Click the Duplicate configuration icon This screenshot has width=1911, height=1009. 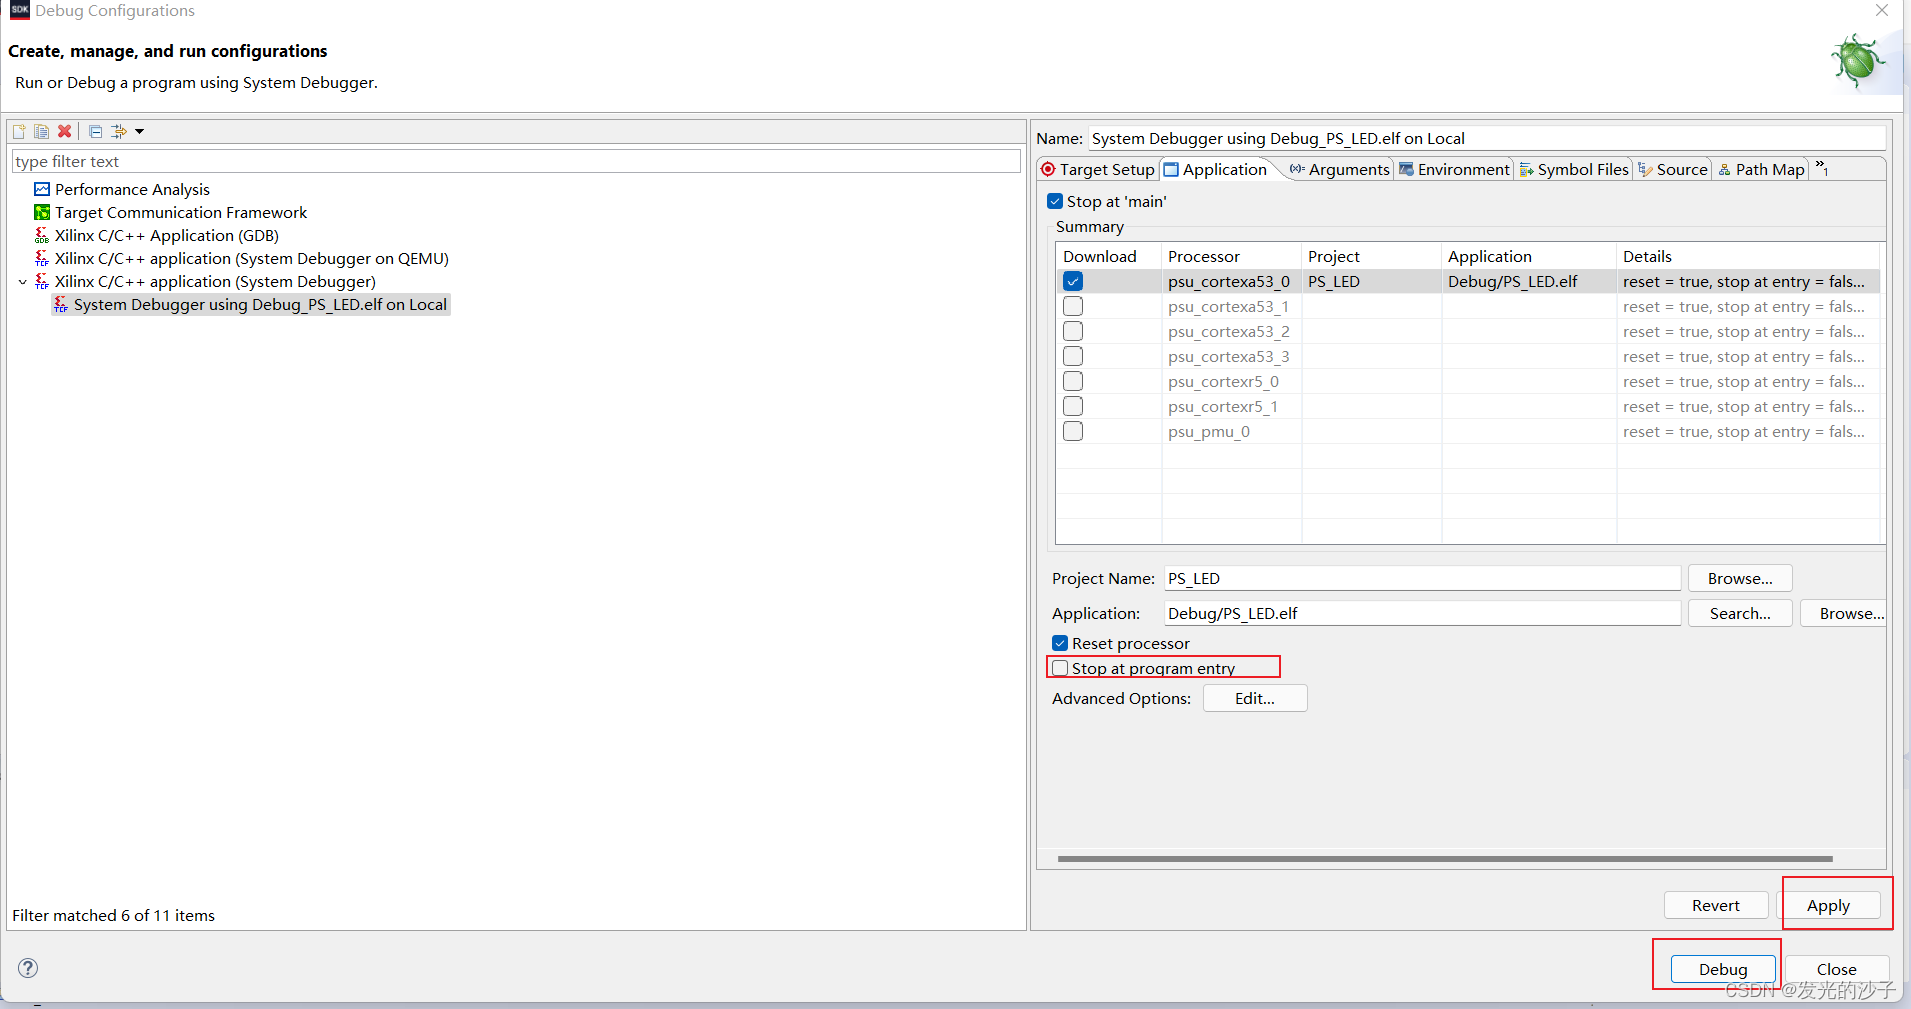[41, 131]
